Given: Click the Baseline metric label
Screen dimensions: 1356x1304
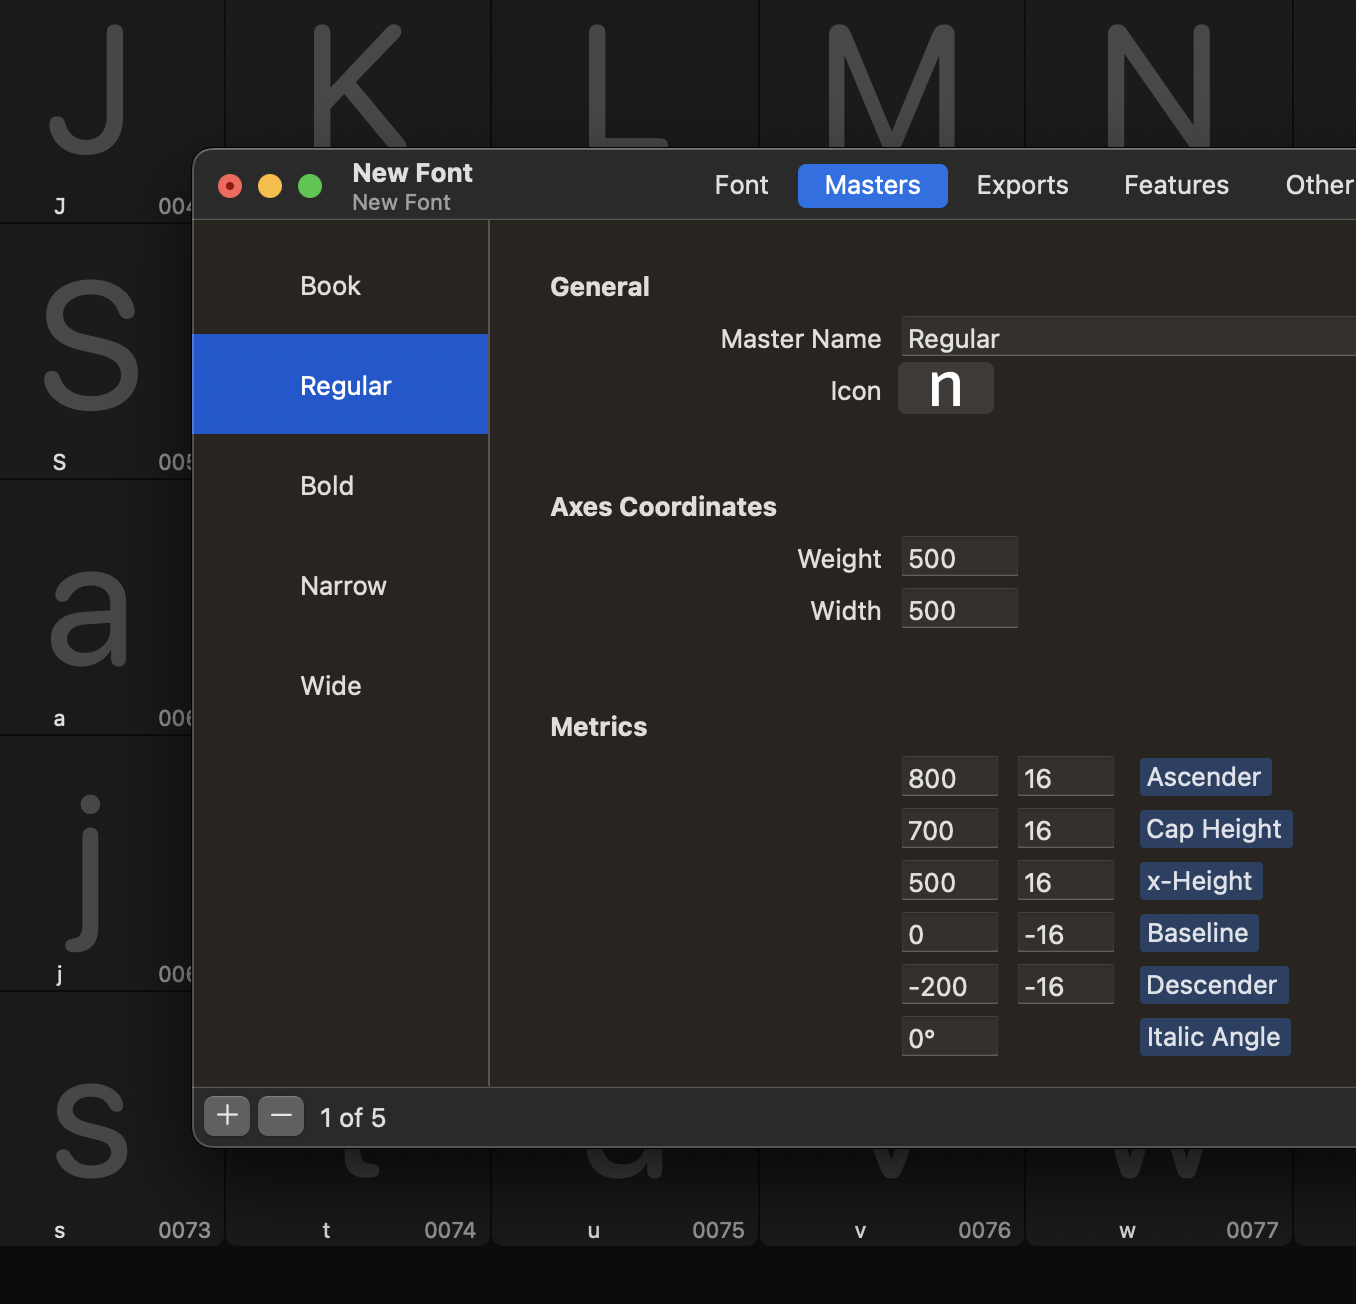Looking at the screenshot, I should click(1198, 933).
